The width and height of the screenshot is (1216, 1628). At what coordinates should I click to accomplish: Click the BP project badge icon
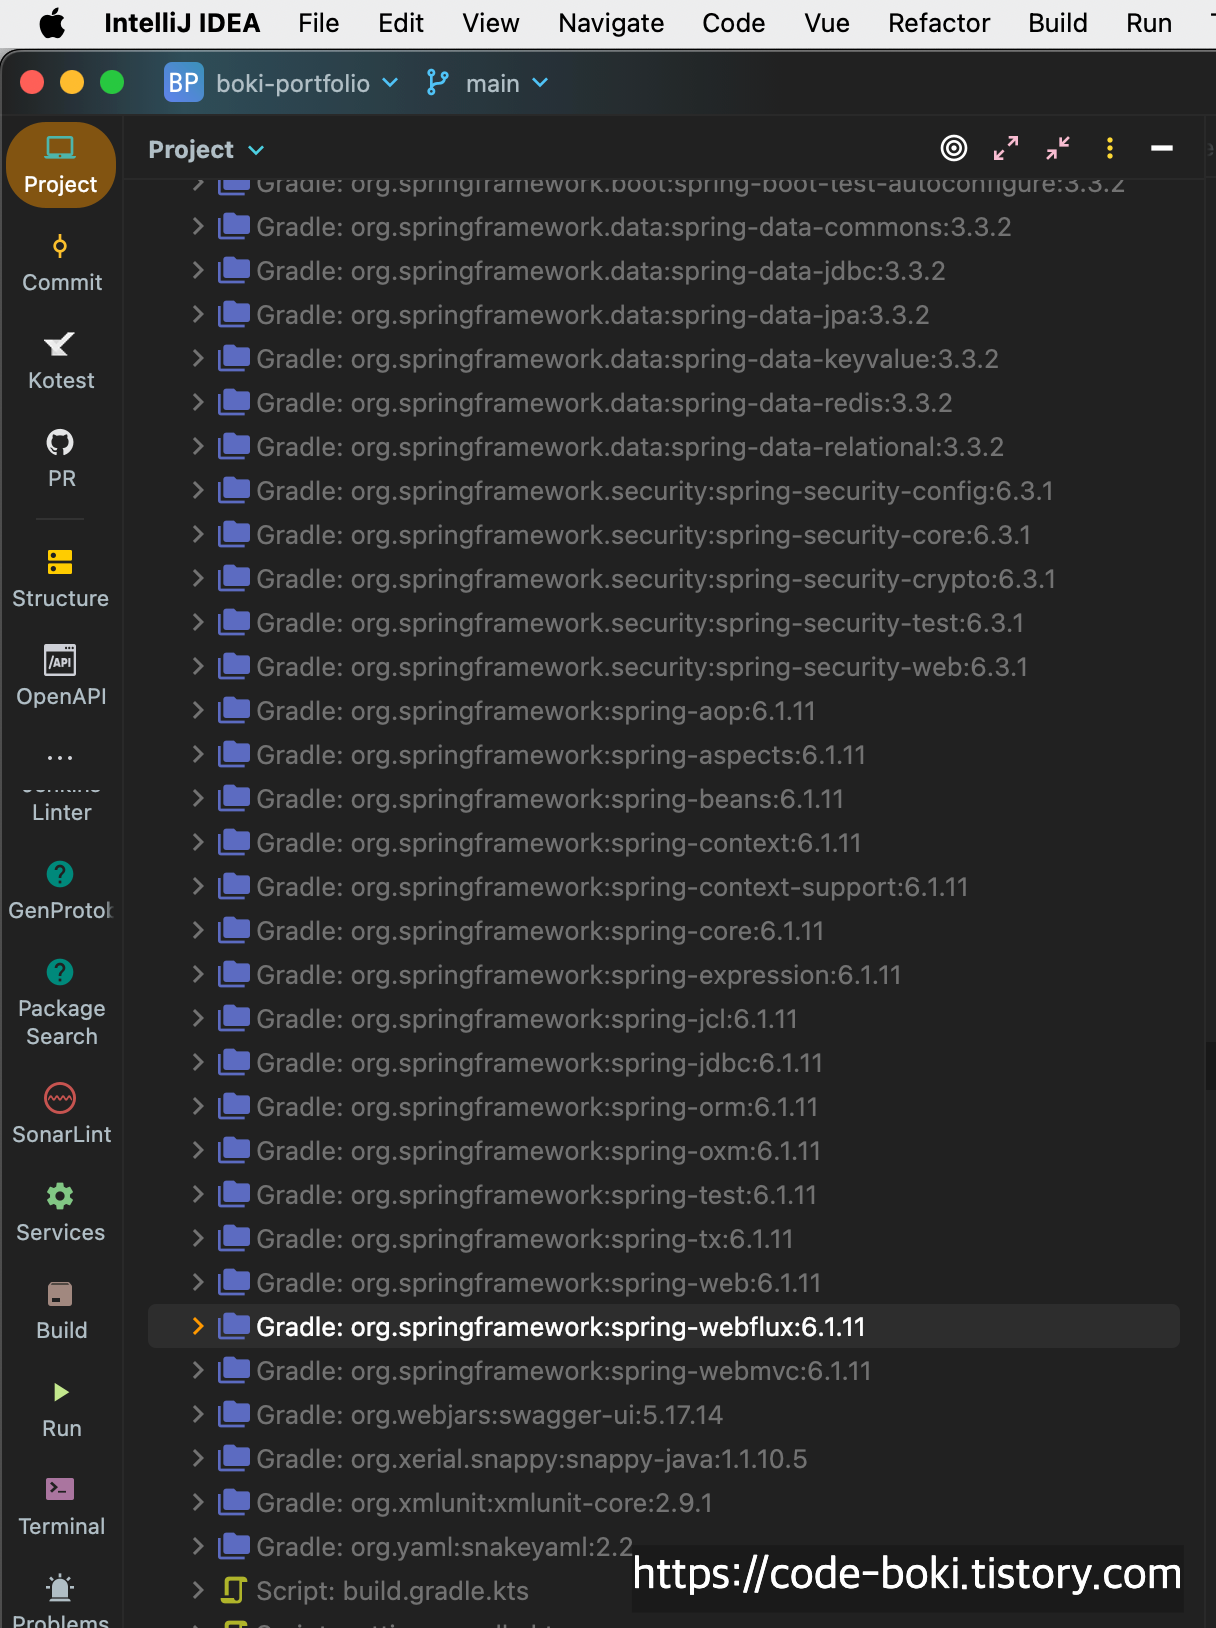[x=184, y=83]
